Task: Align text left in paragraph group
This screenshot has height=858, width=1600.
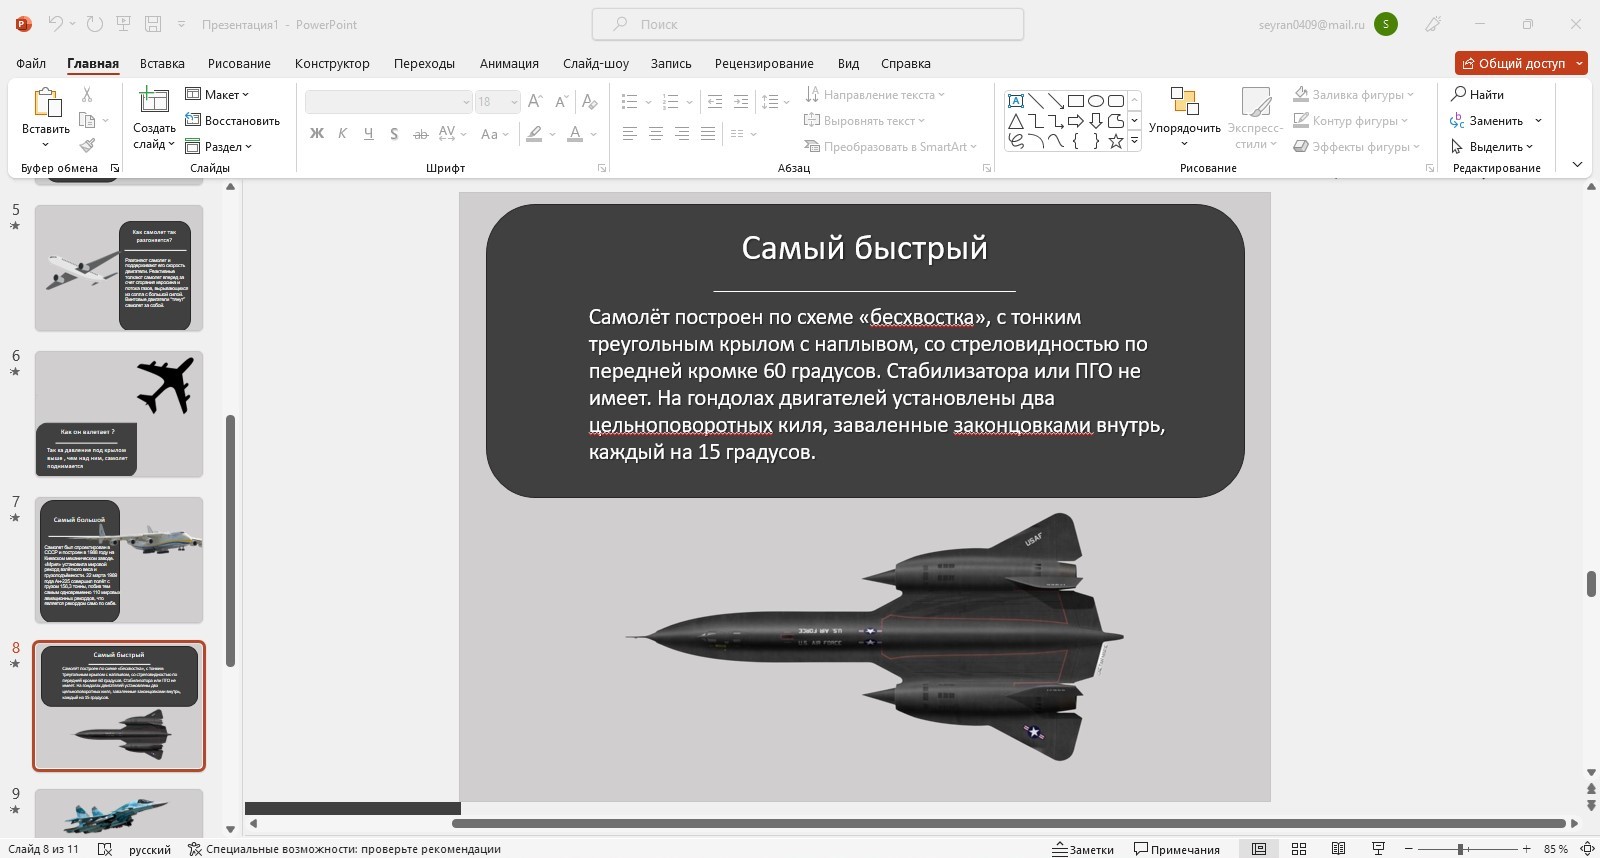Action: 629,133
